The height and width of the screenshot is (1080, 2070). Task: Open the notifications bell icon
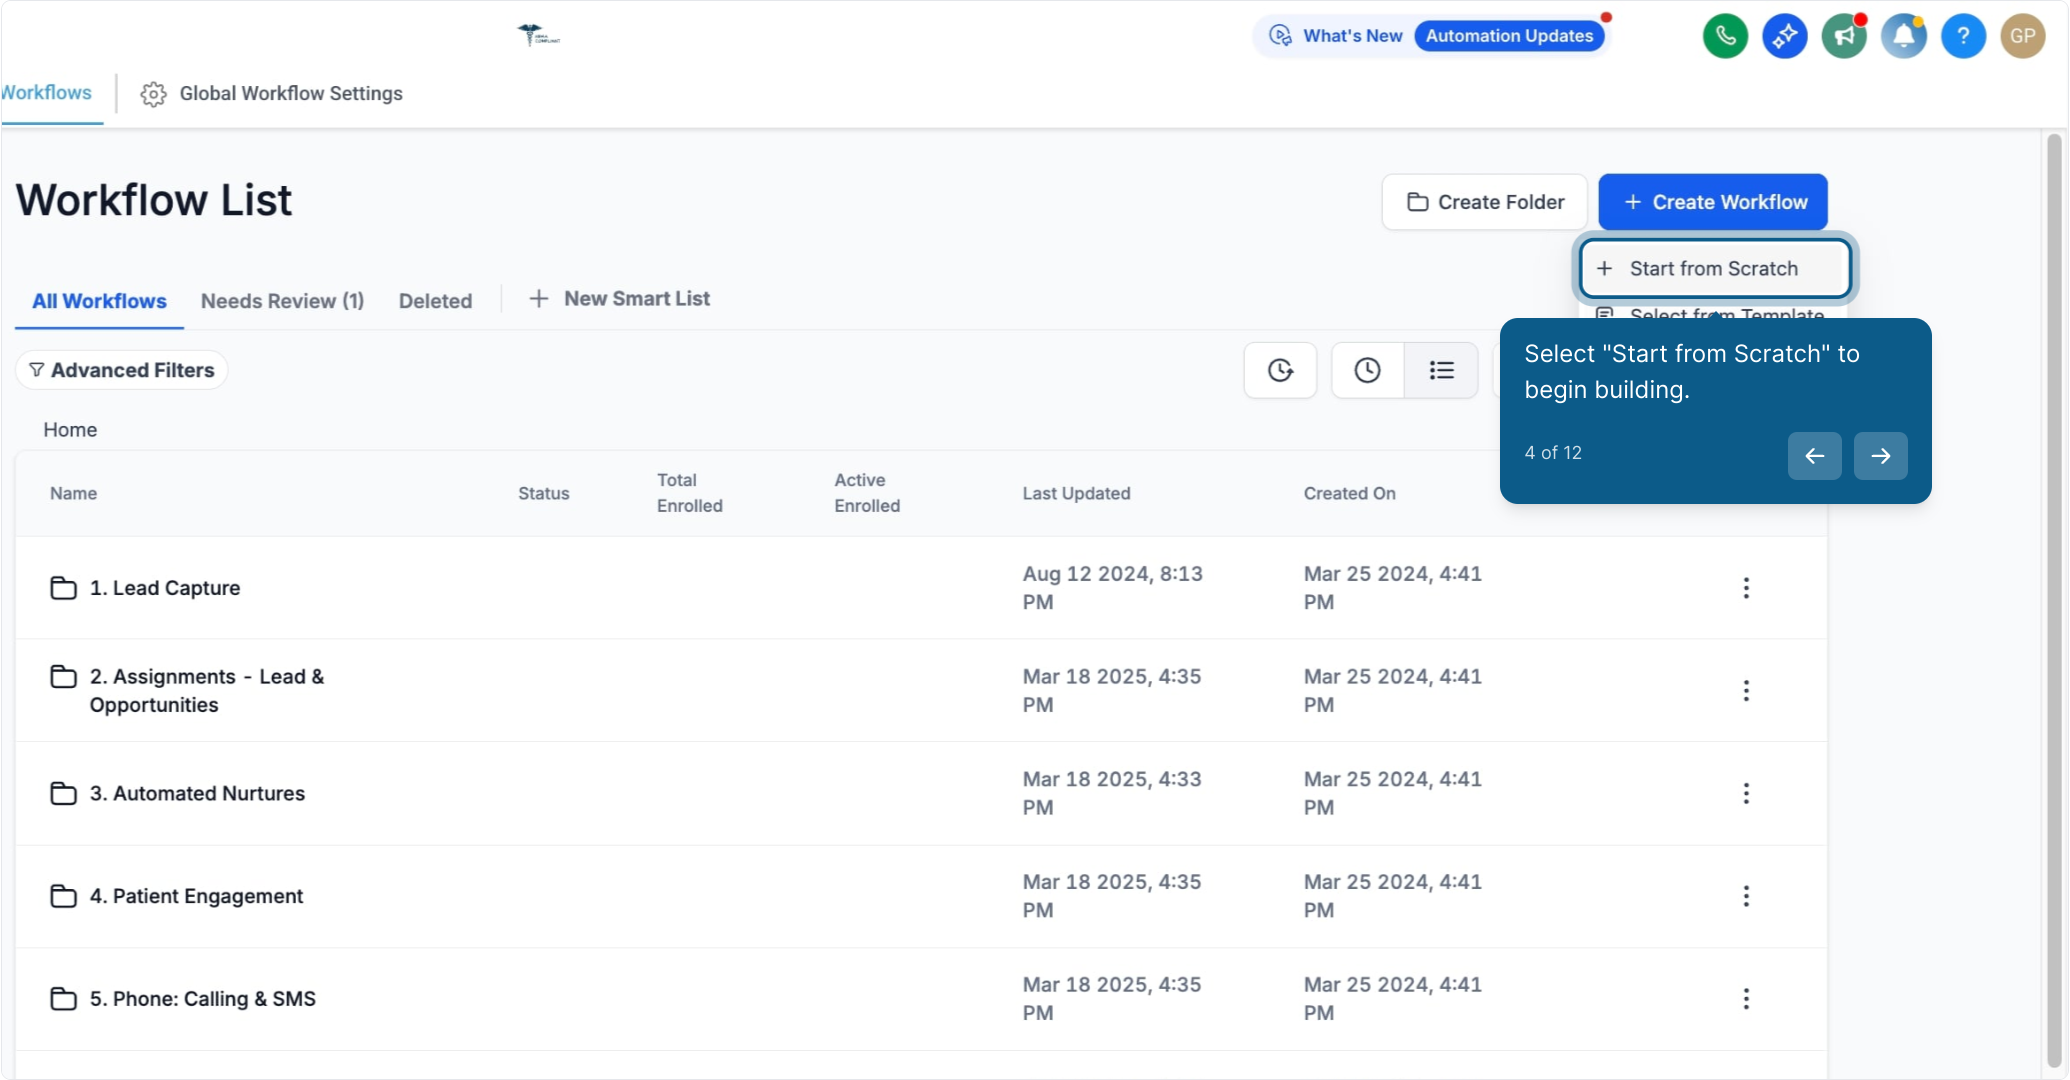pyautogui.click(x=1904, y=36)
